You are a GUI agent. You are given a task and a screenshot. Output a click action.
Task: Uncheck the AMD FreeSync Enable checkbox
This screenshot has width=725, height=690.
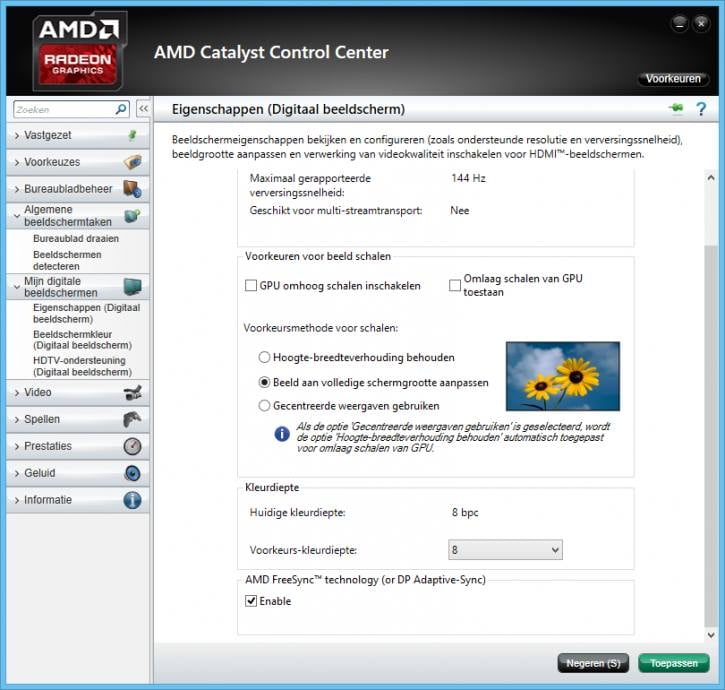[251, 602]
